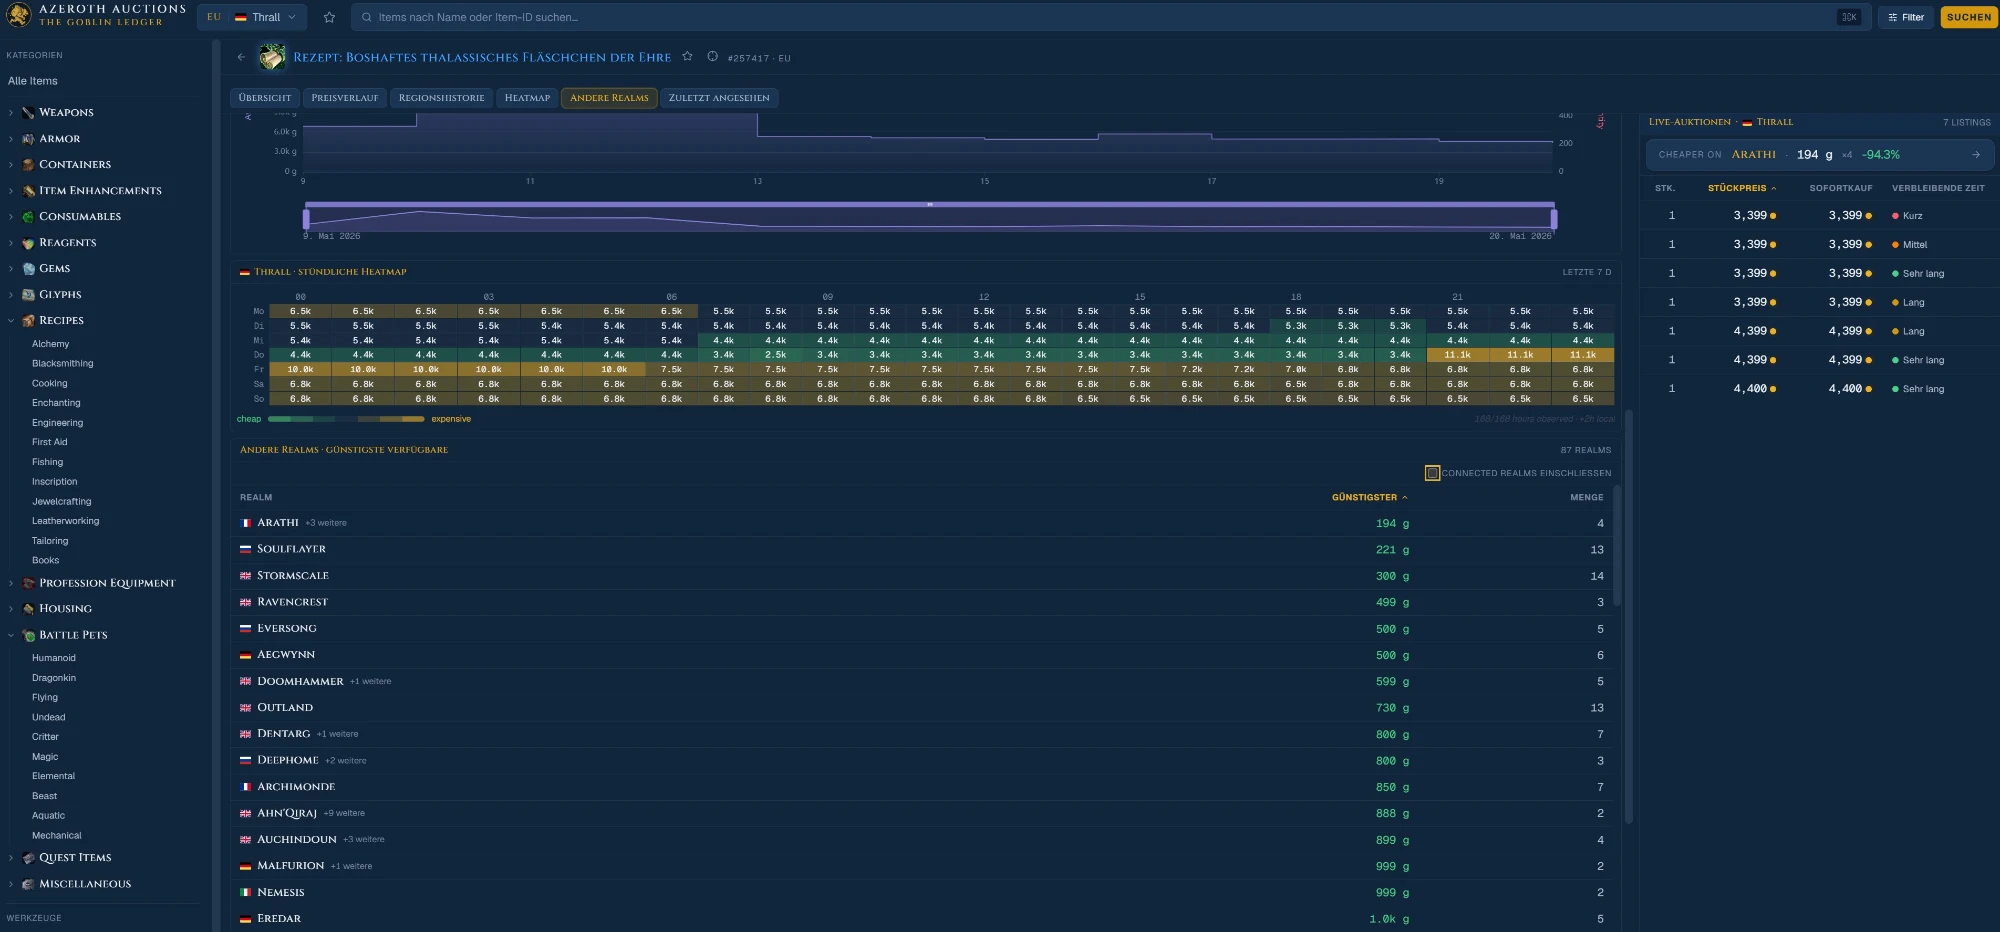Click the Consumables category icon

click(28, 217)
